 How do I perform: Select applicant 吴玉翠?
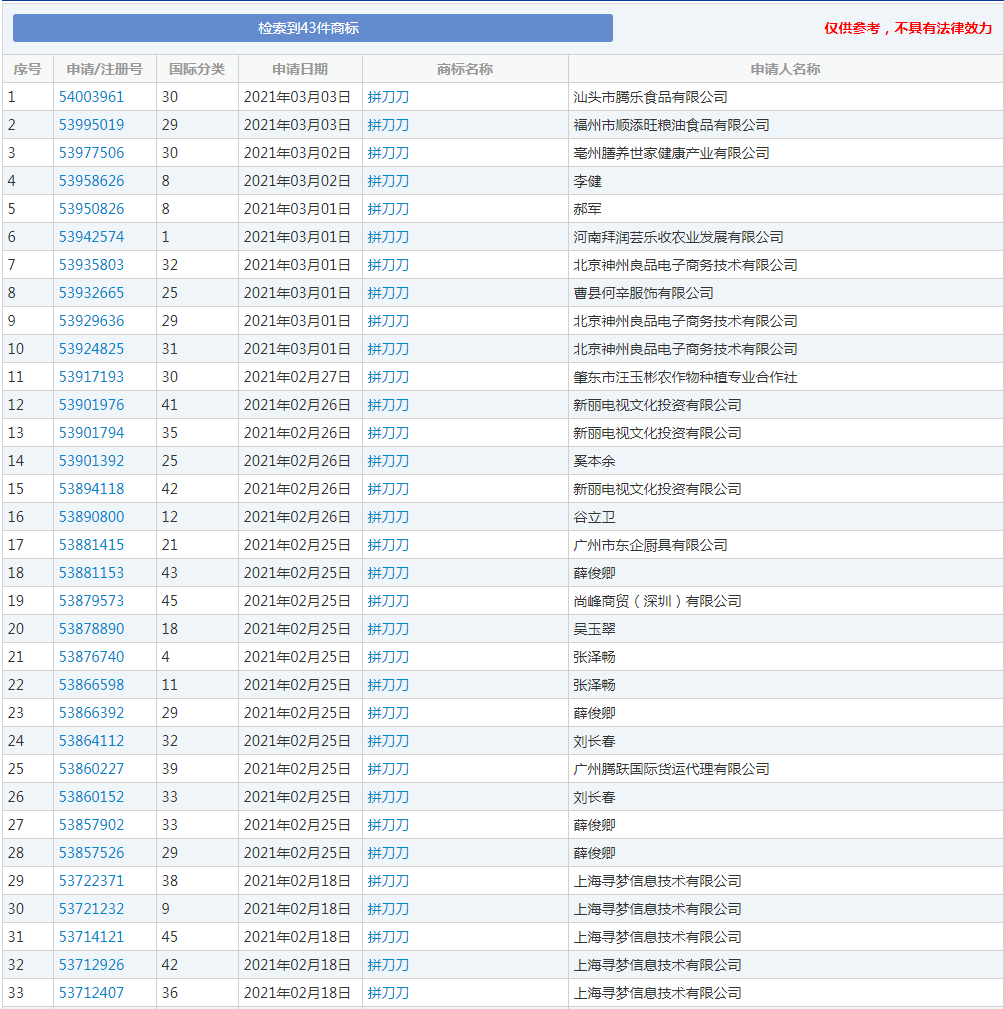[x=595, y=629]
